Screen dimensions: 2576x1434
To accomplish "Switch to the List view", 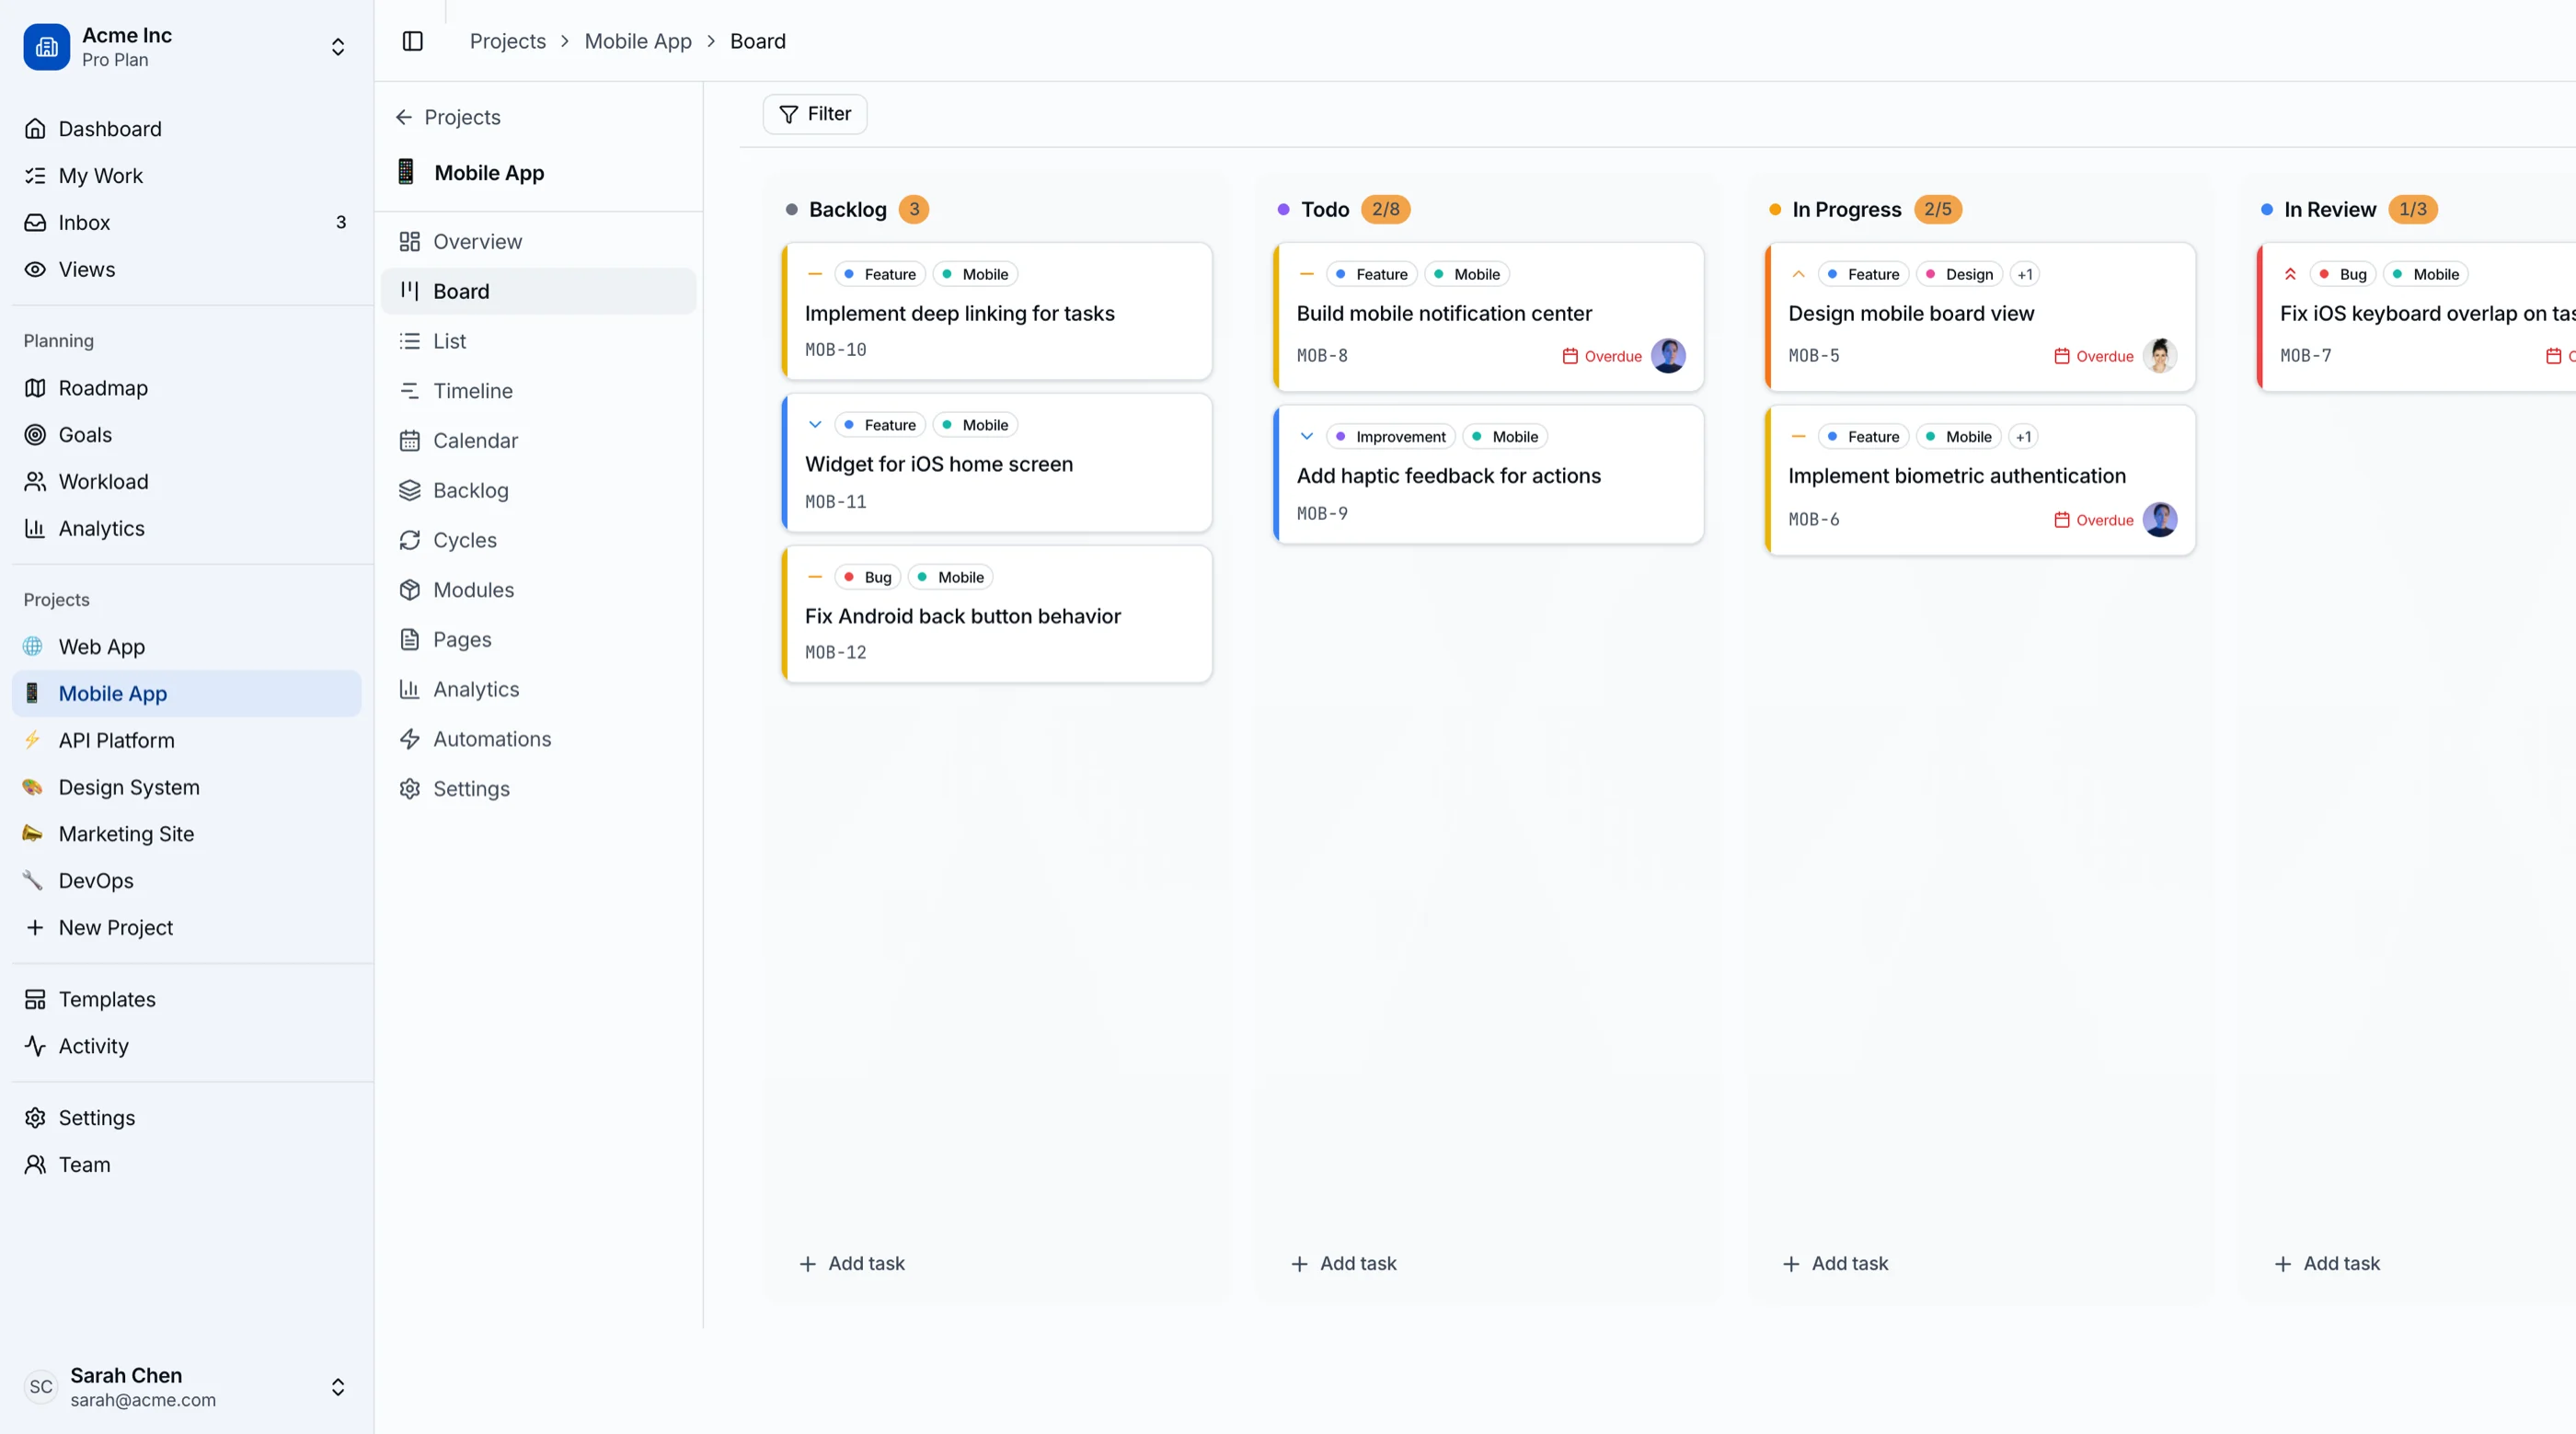I will click(539, 342).
